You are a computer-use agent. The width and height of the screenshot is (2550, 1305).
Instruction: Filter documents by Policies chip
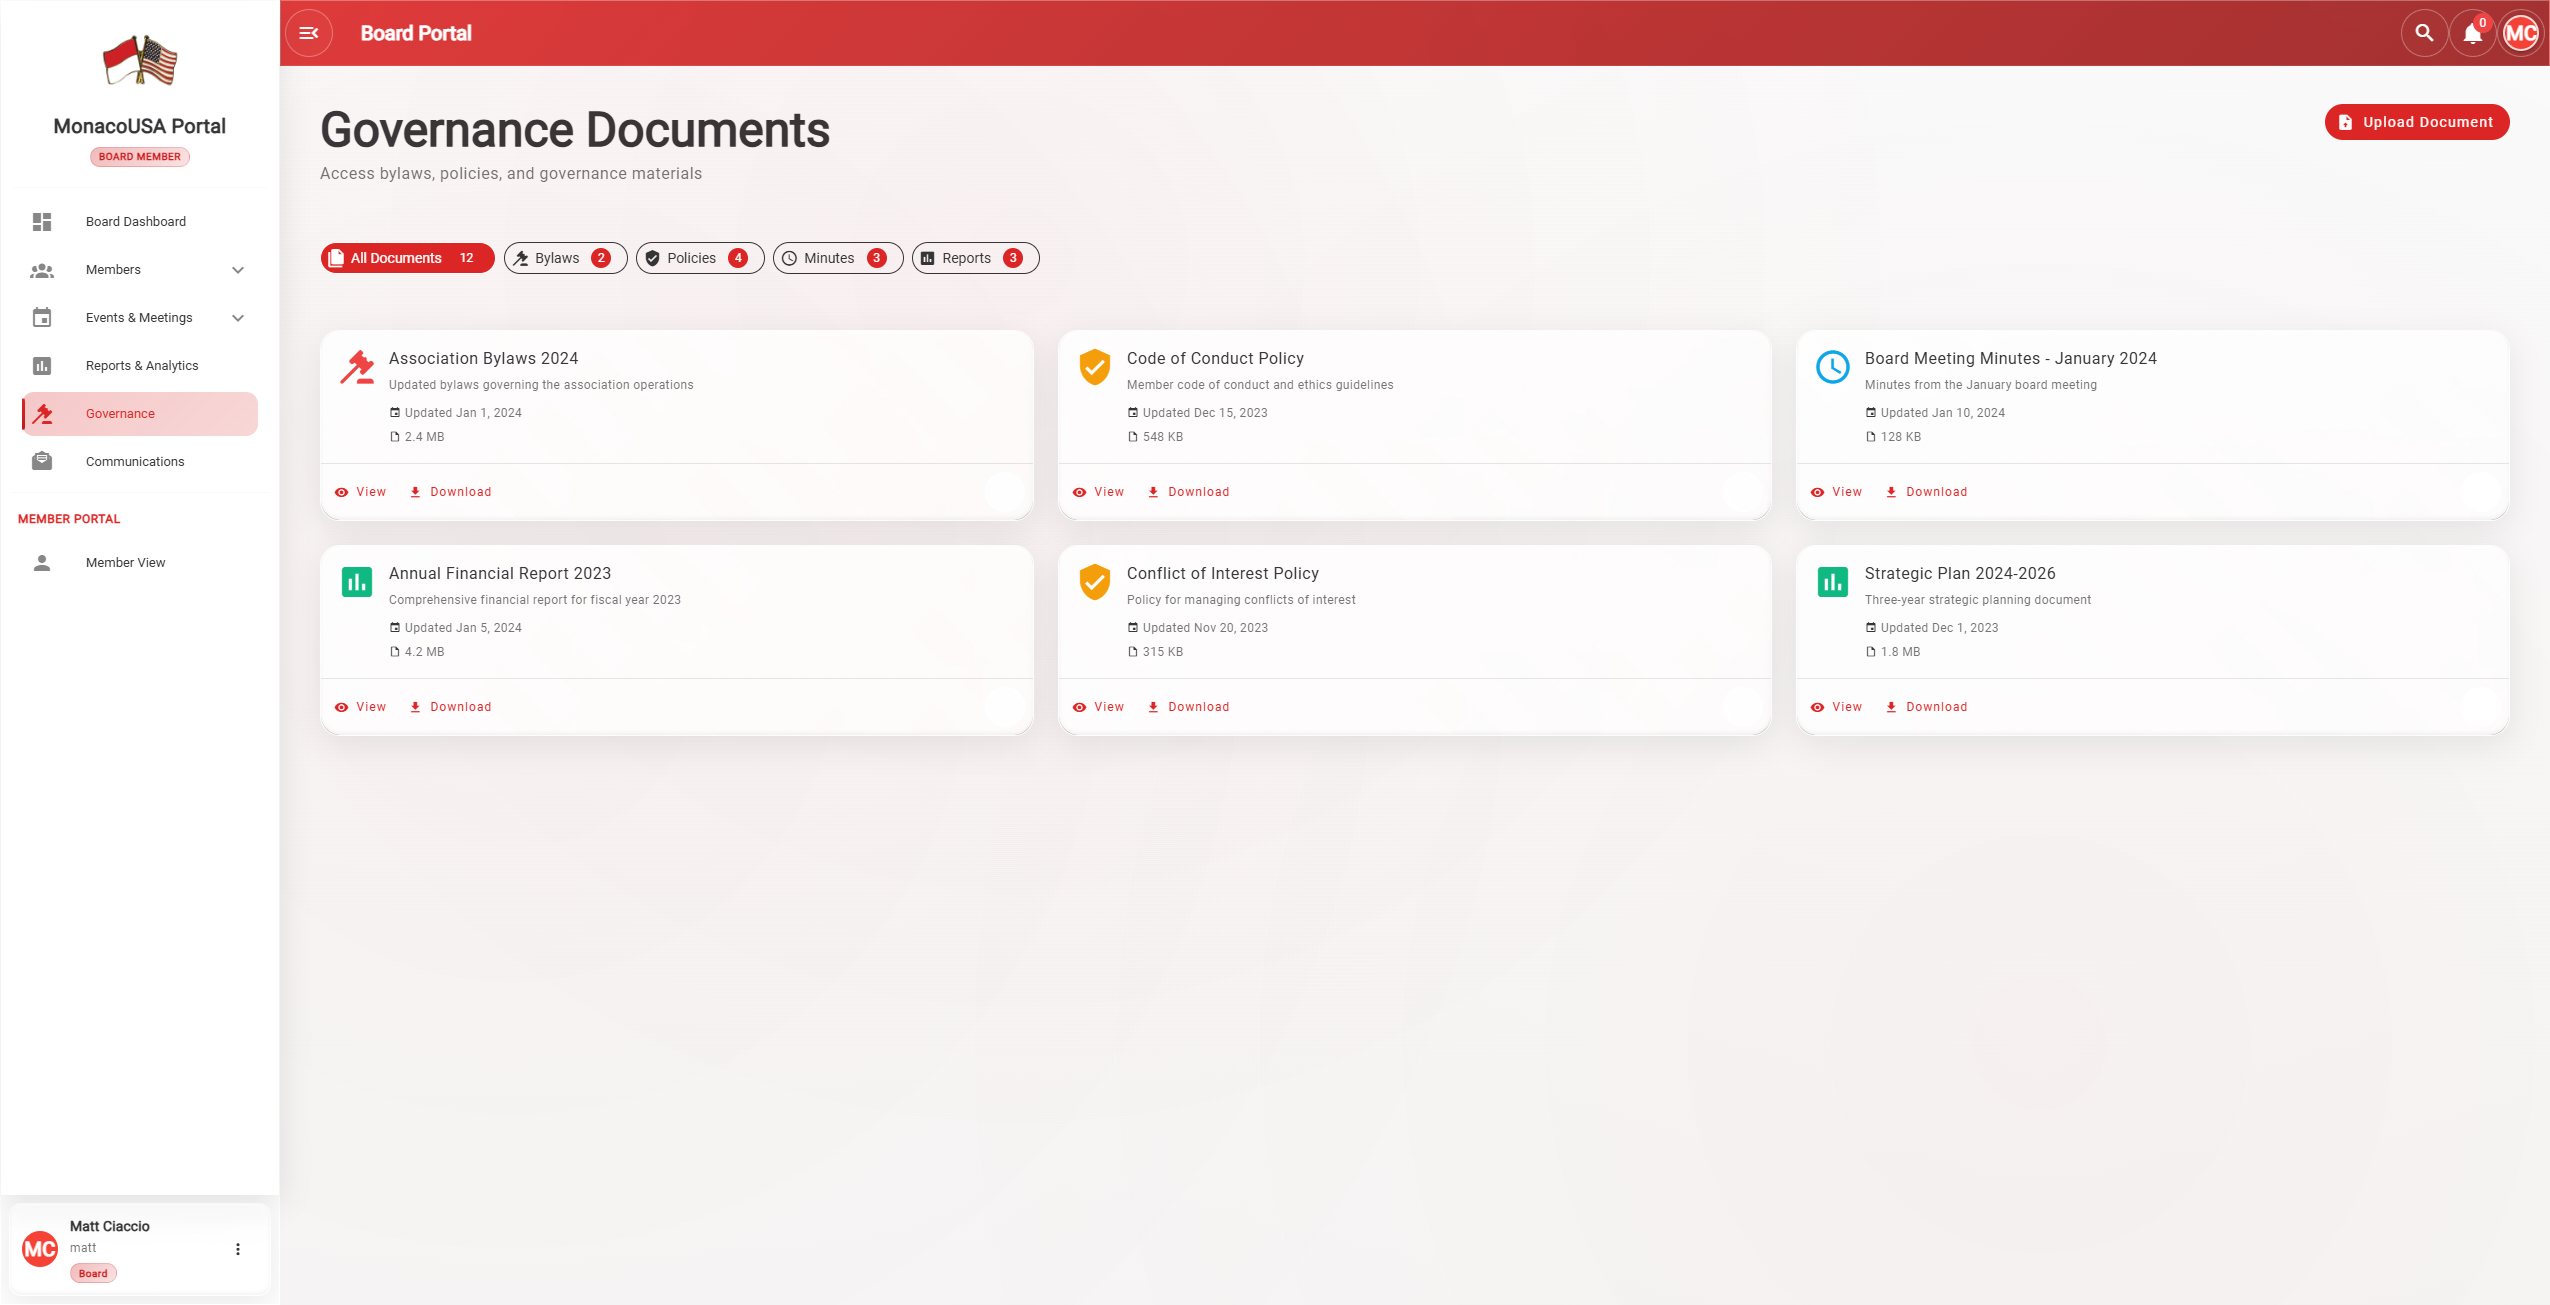click(x=699, y=258)
